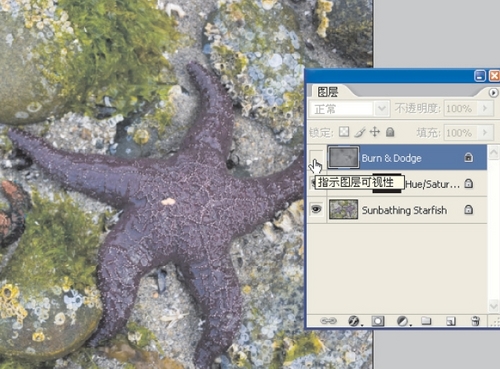
Task: Lock layer position move icon
Action: [x=375, y=132]
